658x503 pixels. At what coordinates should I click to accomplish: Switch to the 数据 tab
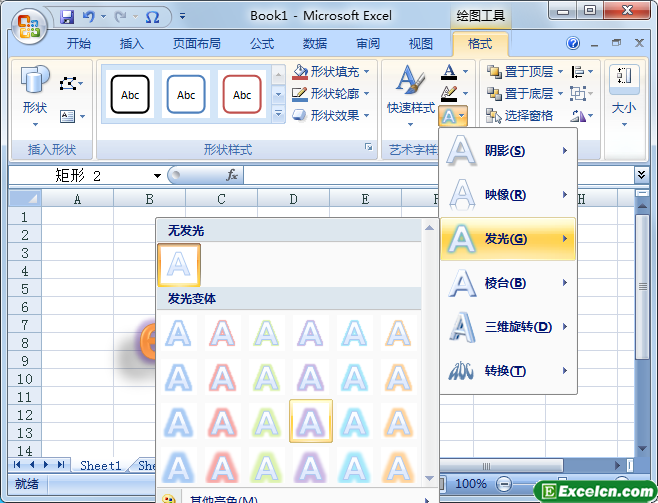point(315,43)
